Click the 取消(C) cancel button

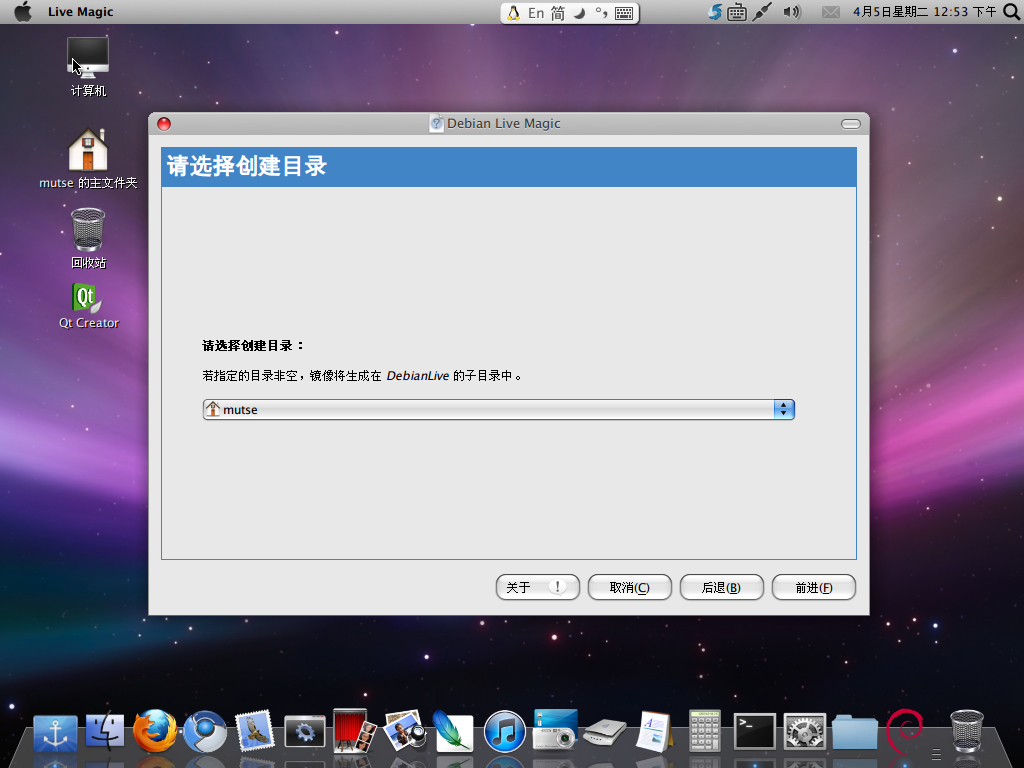point(630,587)
